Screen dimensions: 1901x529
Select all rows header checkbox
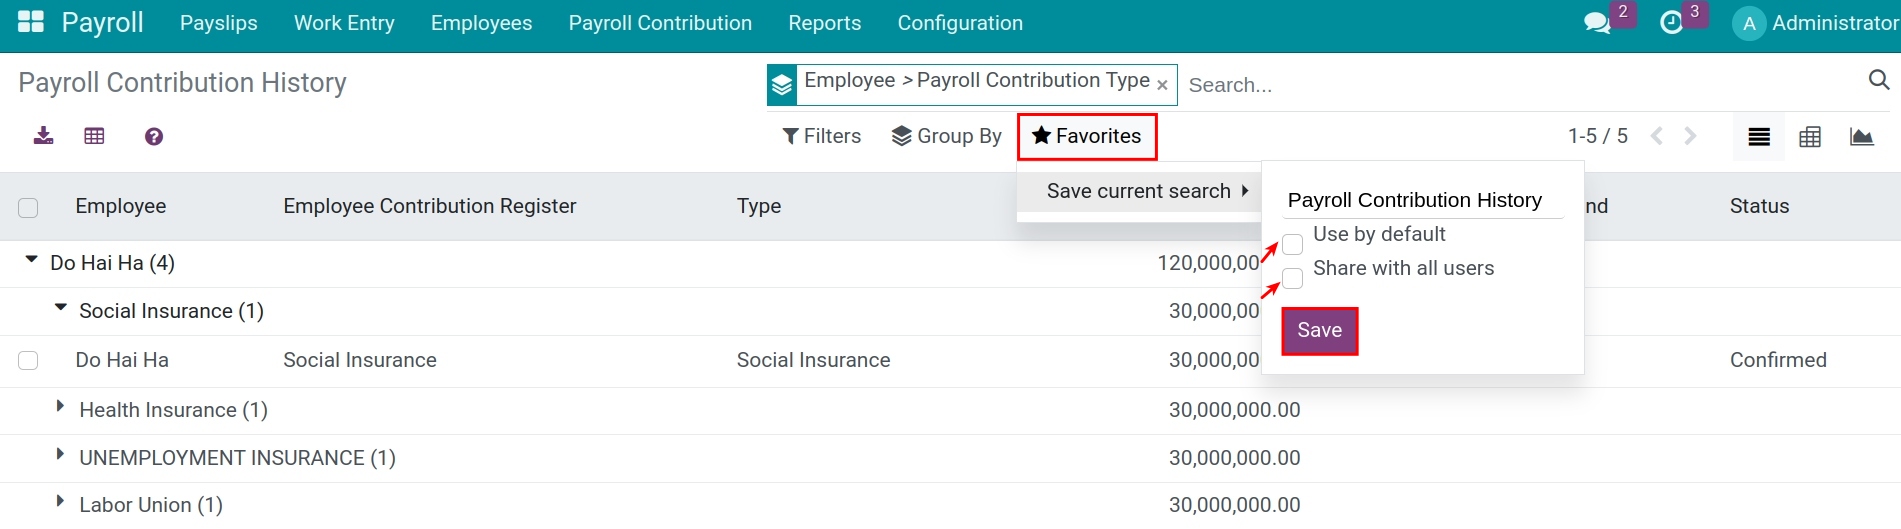(x=28, y=207)
